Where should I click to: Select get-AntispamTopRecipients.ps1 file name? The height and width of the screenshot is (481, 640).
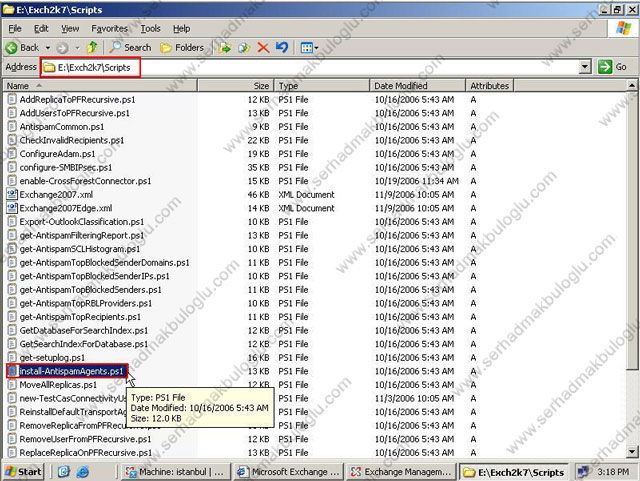pyautogui.click(x=80, y=316)
